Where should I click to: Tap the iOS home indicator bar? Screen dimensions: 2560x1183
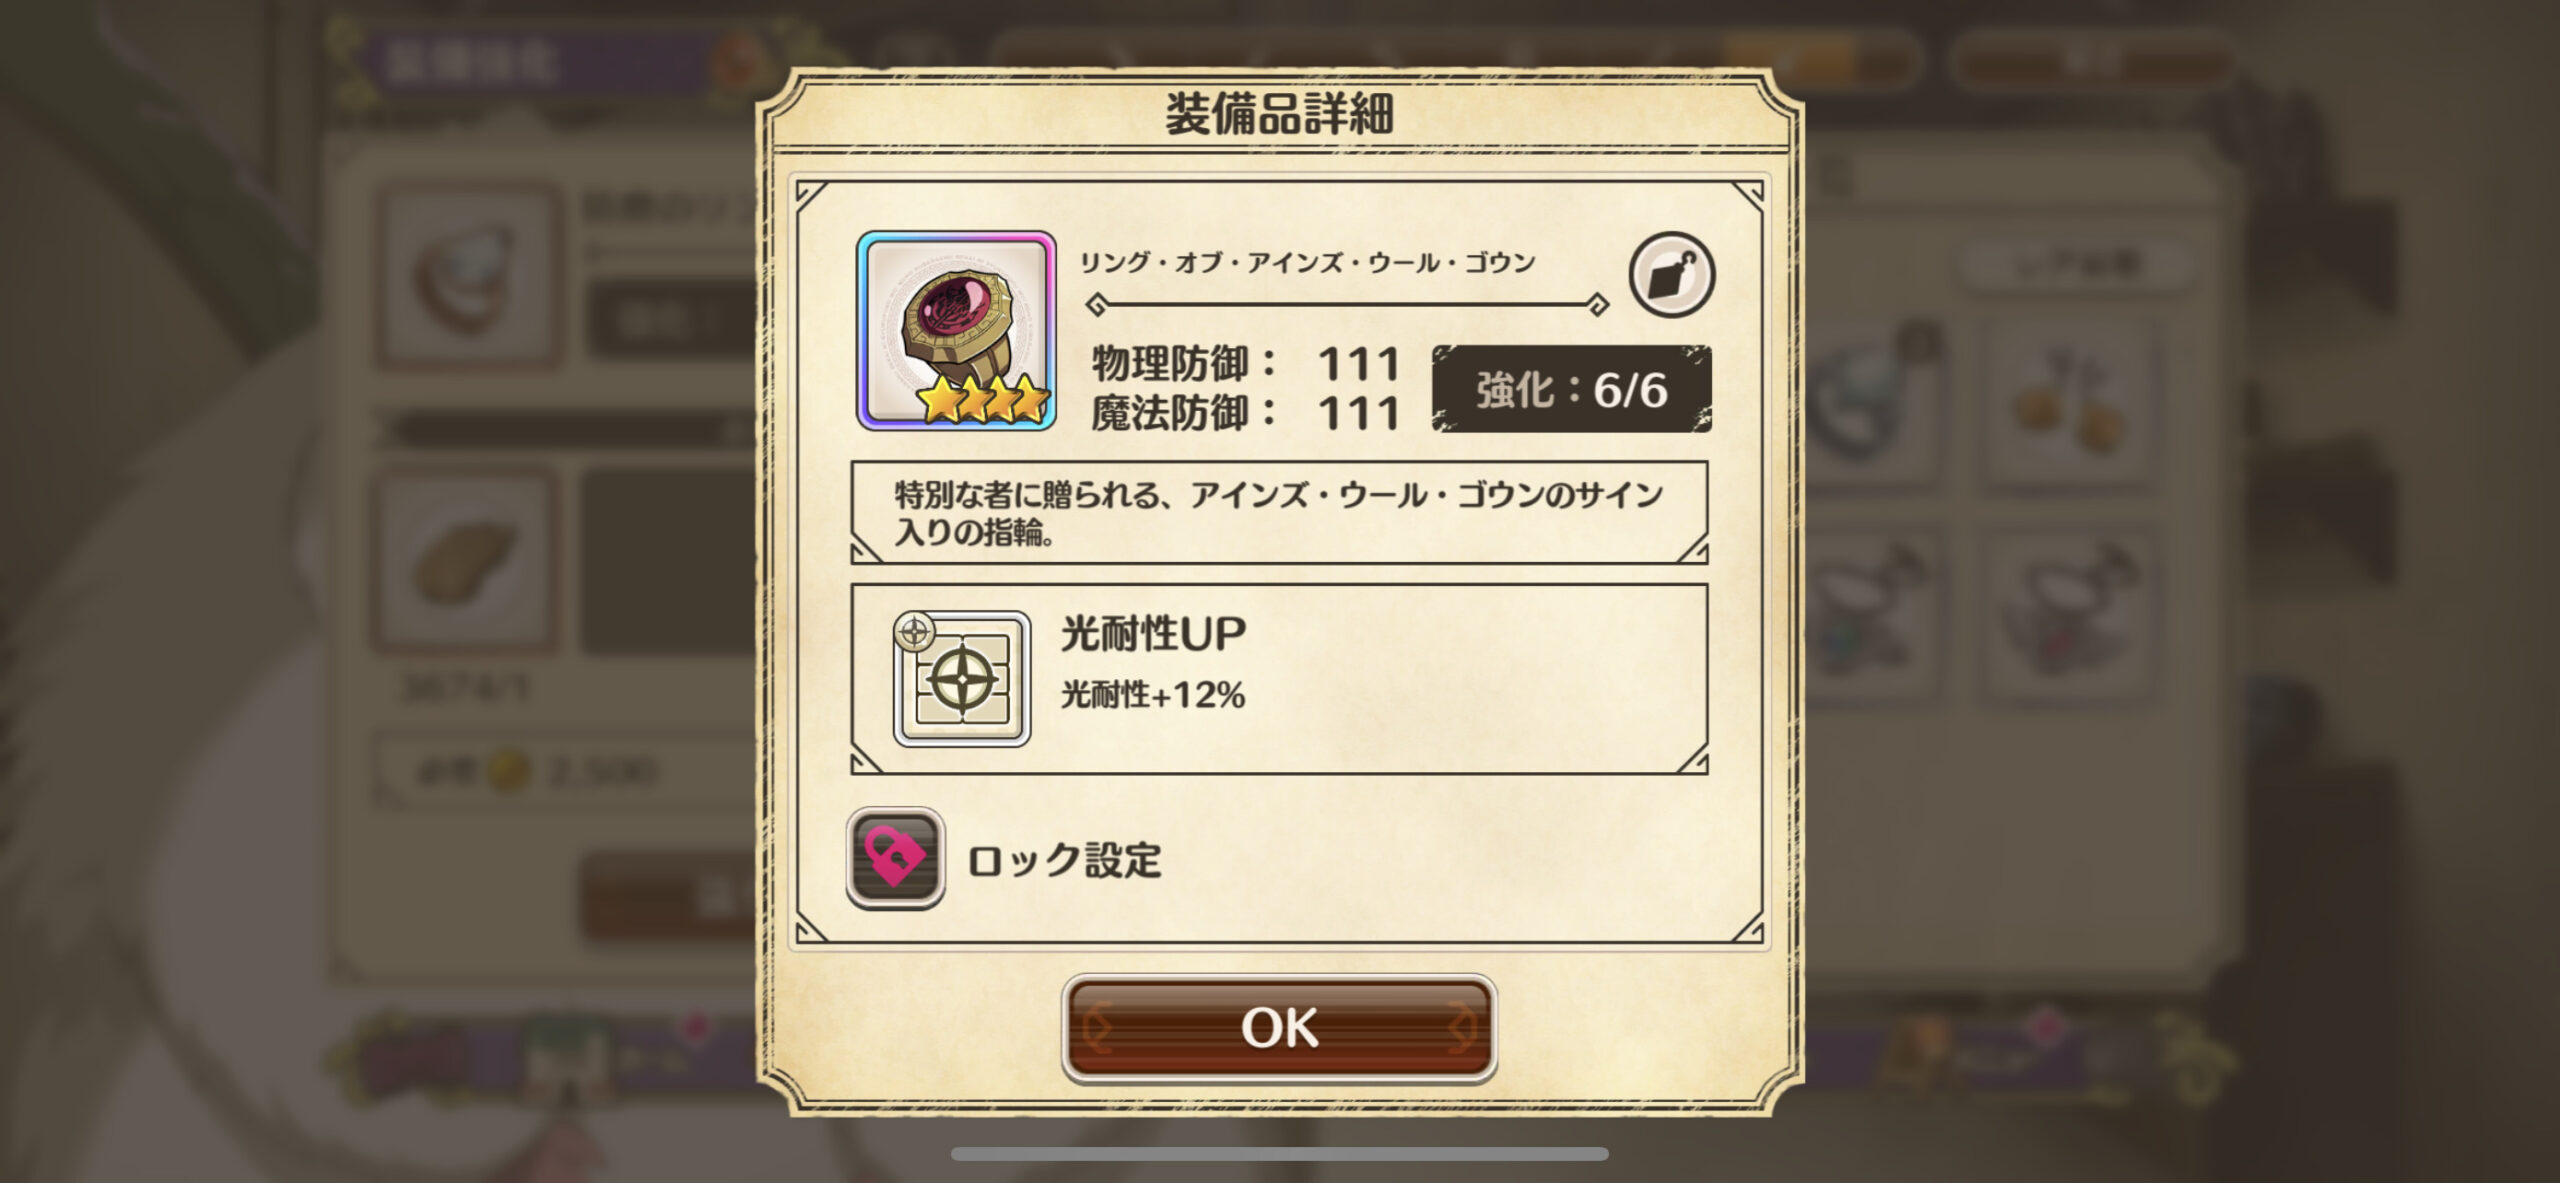coord(1279,1154)
